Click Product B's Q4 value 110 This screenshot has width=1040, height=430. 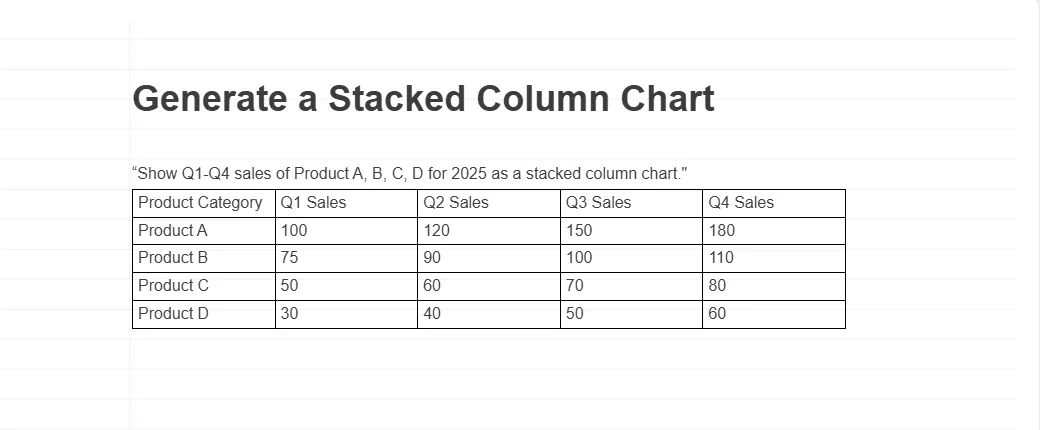pos(721,258)
